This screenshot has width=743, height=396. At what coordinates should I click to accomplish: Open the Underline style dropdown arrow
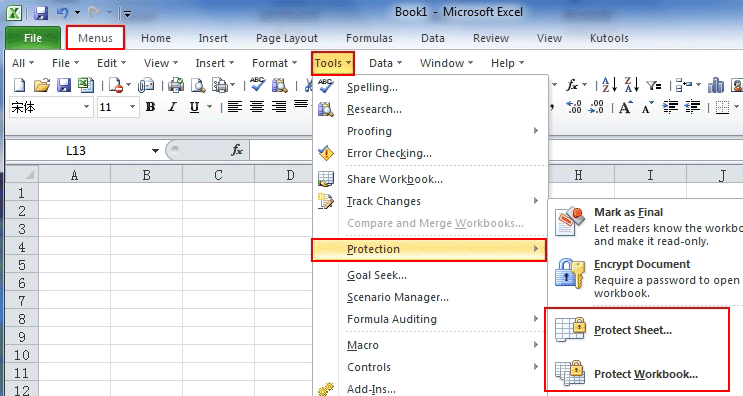(x=209, y=107)
